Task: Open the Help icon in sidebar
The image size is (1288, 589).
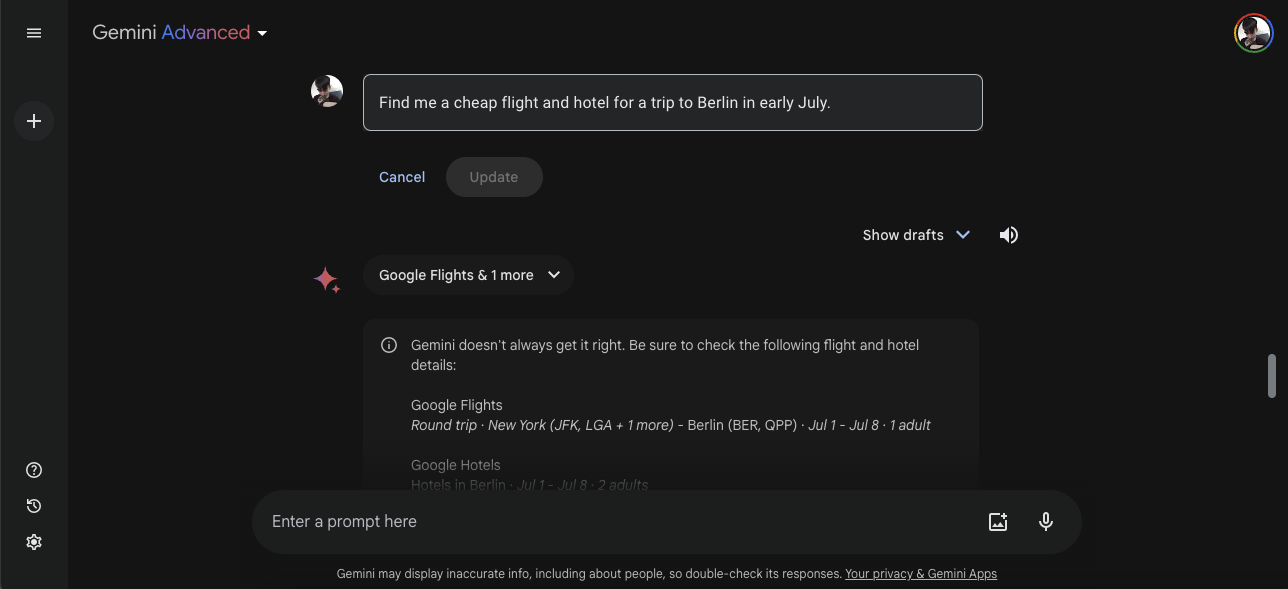Action: coord(34,470)
